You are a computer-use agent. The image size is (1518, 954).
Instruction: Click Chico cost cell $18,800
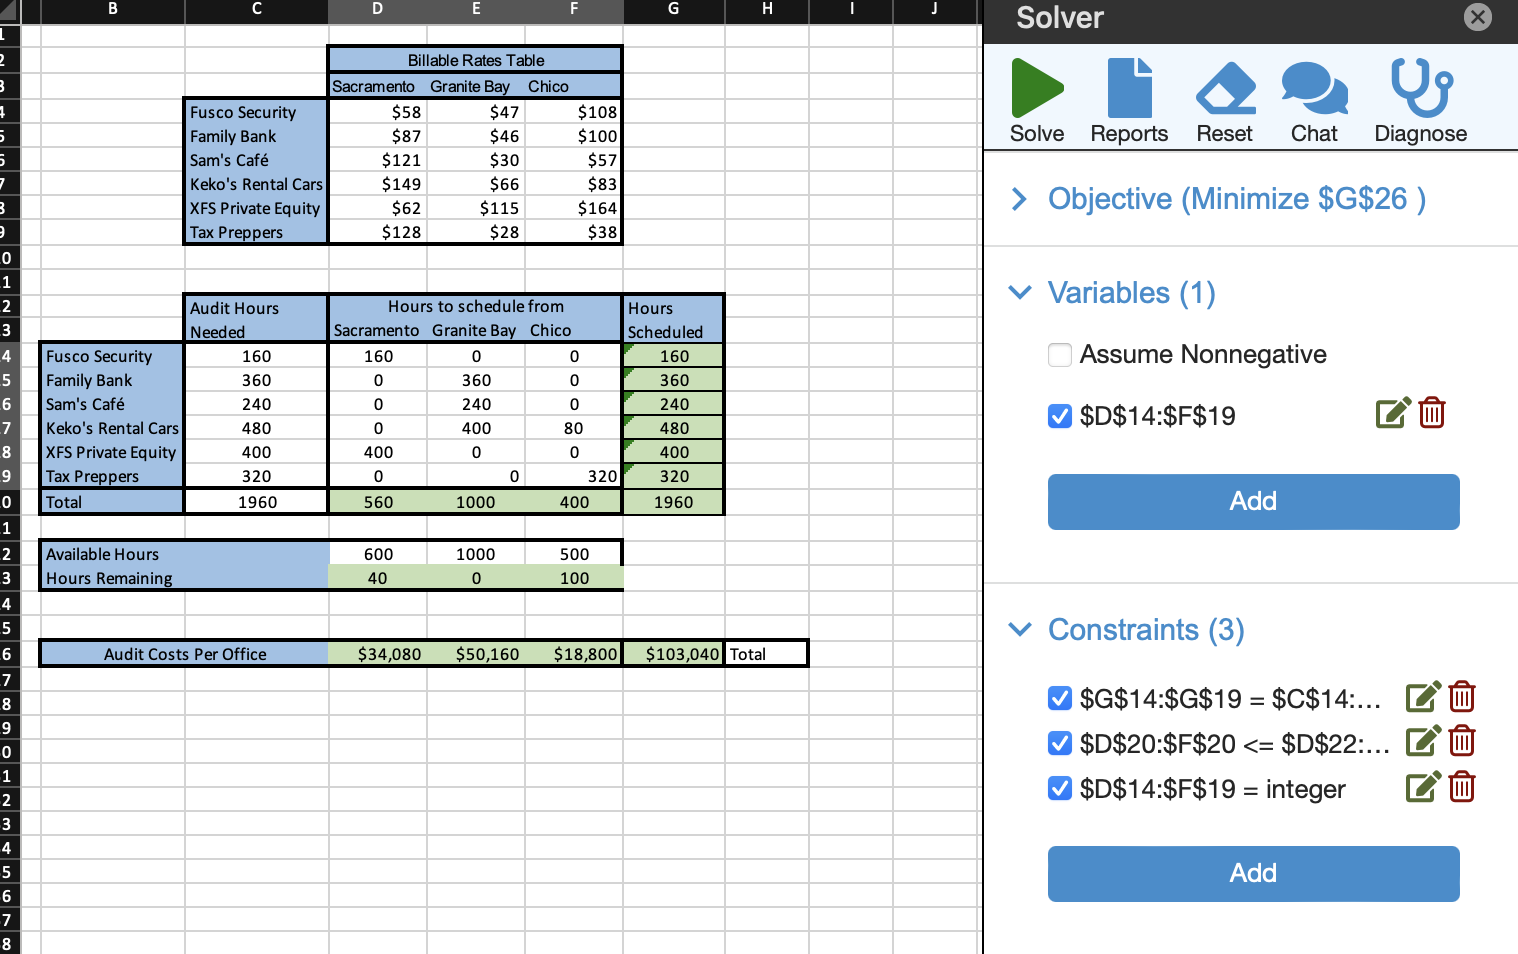574,654
